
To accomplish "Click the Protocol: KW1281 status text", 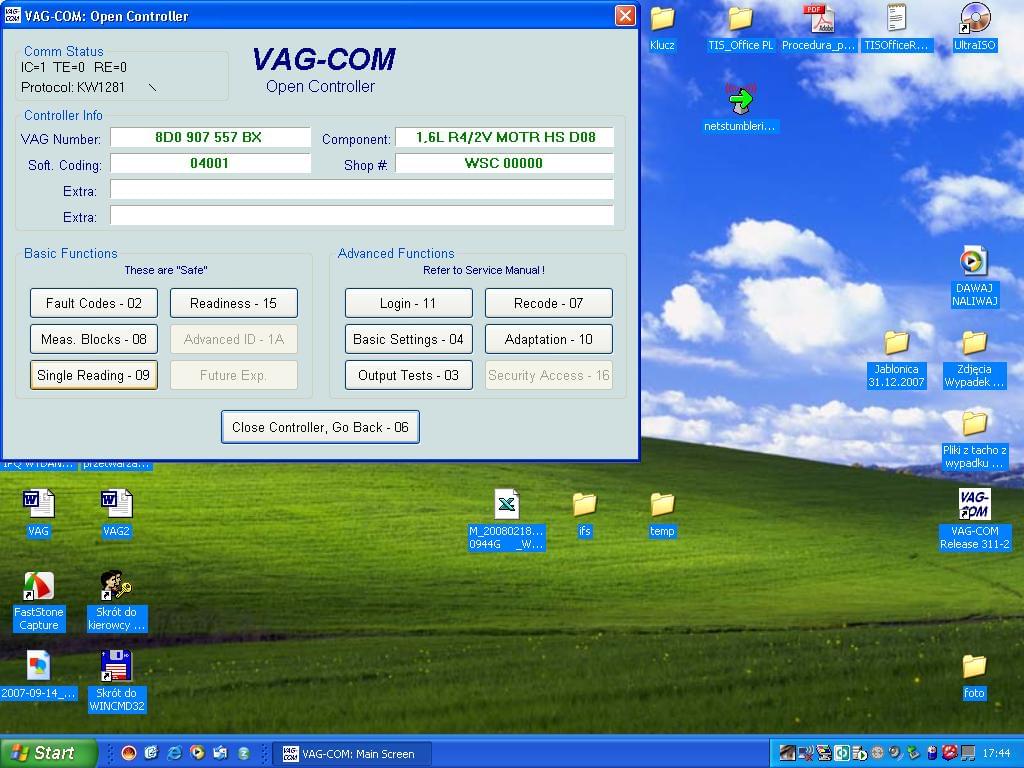I will point(72,87).
